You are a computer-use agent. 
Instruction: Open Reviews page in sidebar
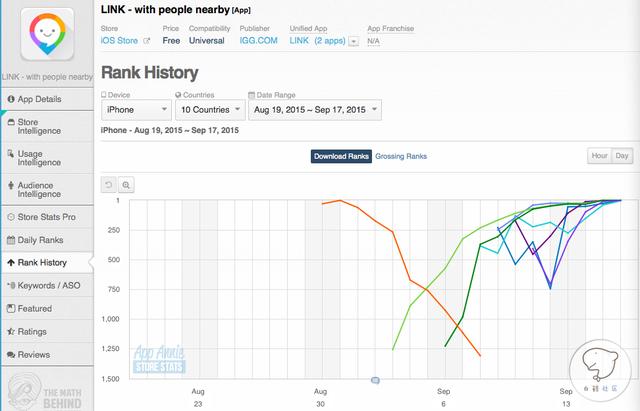[34, 354]
